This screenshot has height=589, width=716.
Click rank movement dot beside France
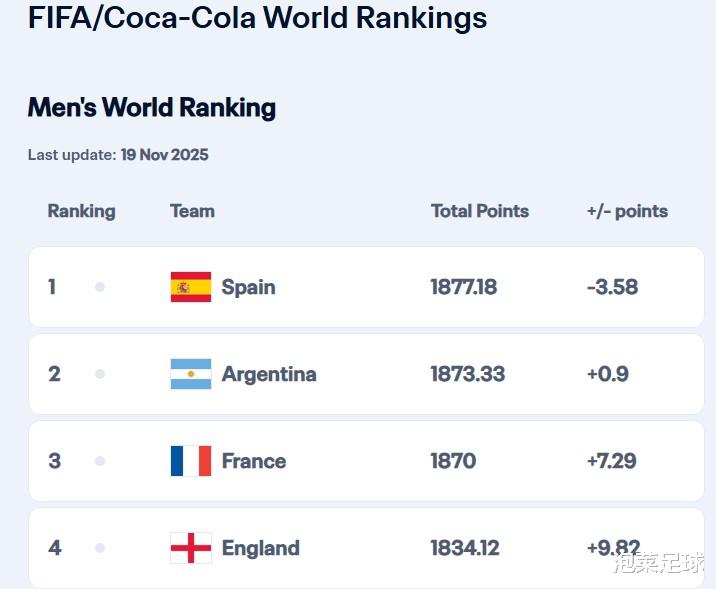pyautogui.click(x=100, y=461)
